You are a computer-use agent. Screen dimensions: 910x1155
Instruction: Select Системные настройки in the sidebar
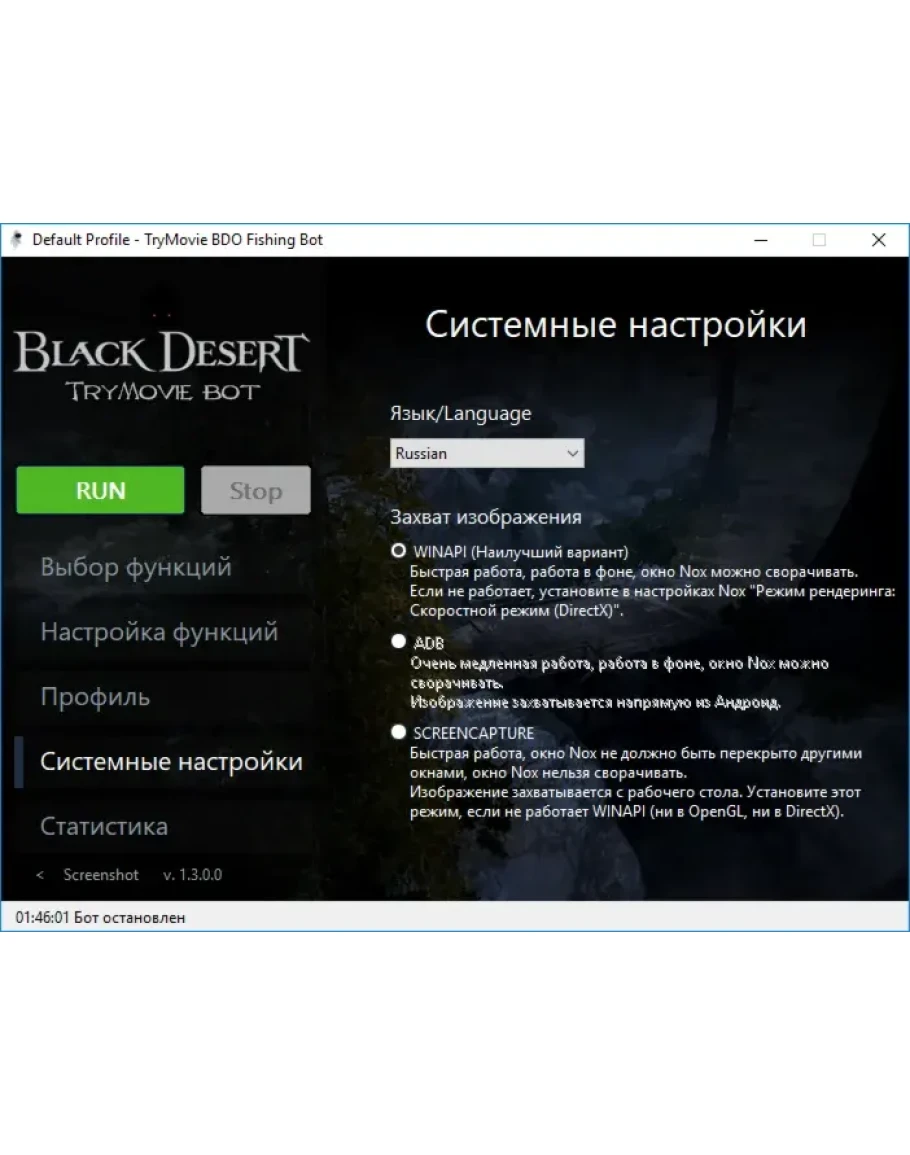[x=171, y=762]
